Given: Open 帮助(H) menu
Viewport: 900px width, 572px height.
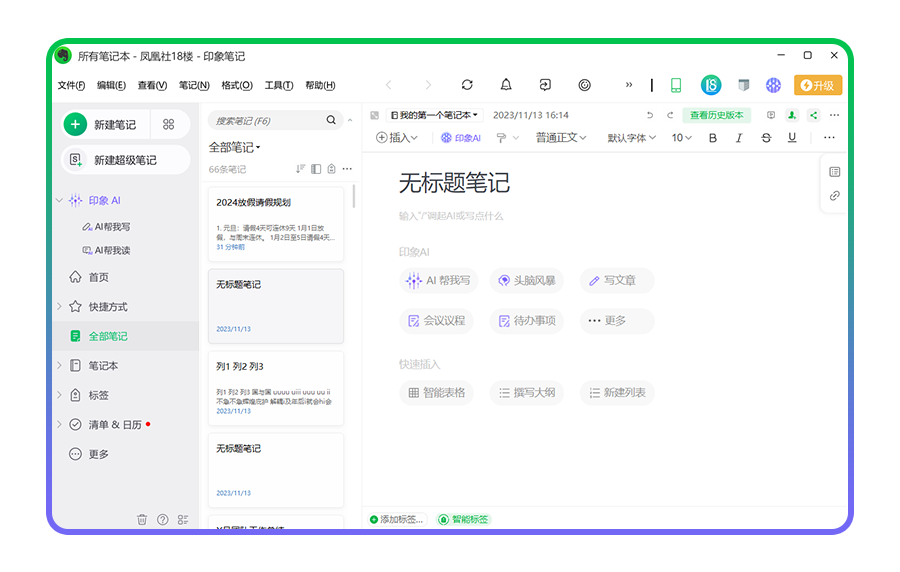Looking at the screenshot, I should tap(320, 85).
